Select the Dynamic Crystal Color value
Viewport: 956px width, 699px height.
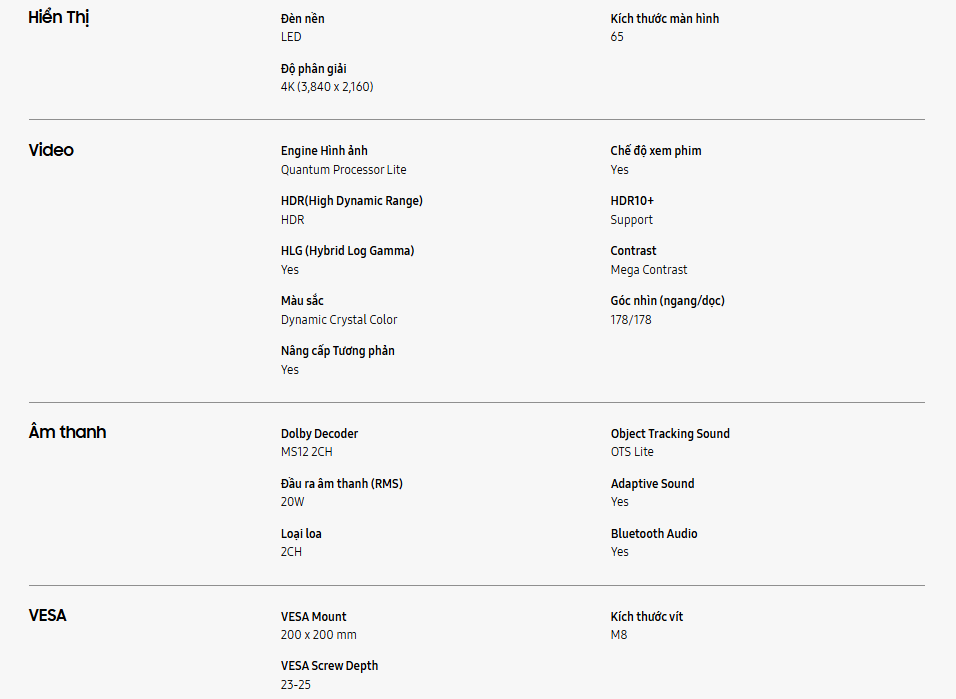click(x=338, y=320)
